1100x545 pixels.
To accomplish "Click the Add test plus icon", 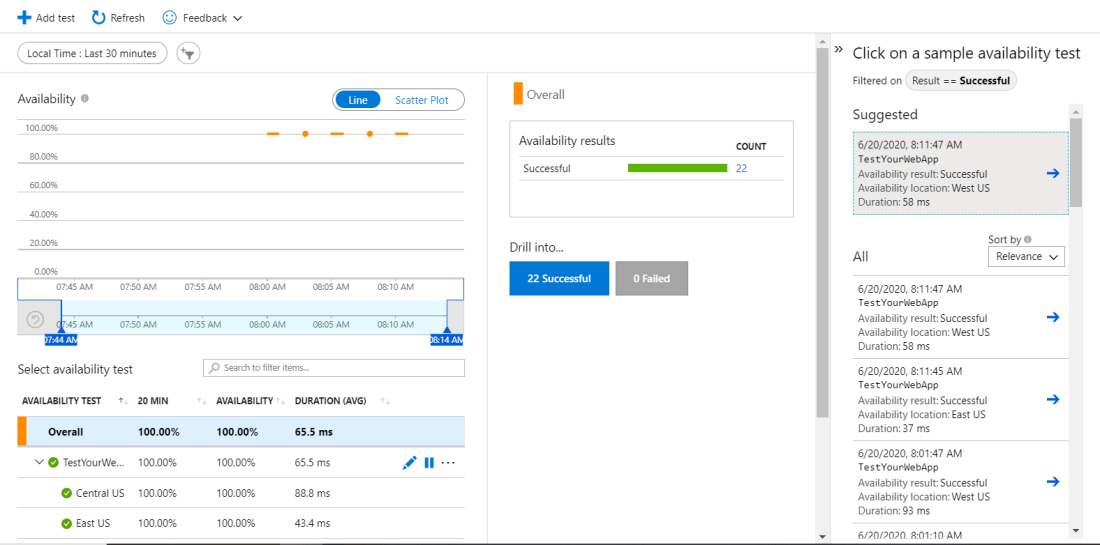I will click(x=25, y=18).
